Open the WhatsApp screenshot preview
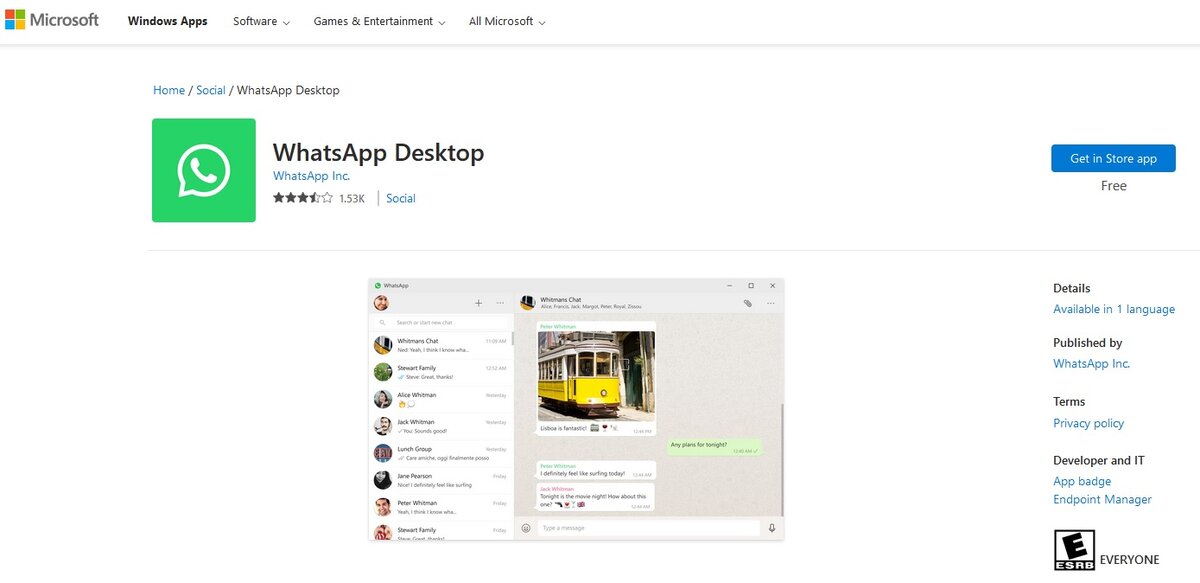 pos(576,410)
